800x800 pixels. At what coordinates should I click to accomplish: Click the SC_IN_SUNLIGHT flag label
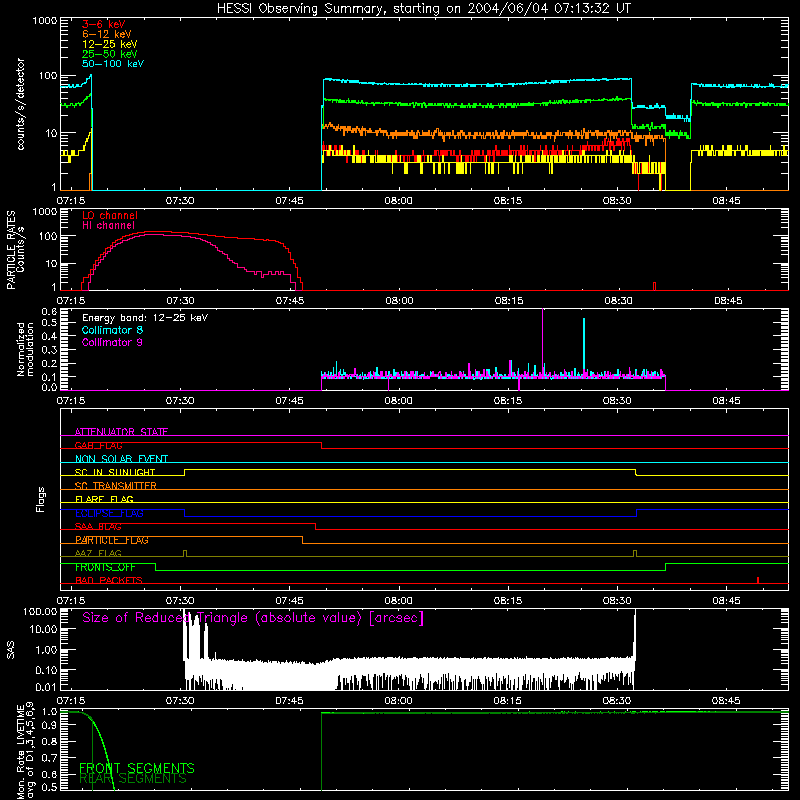pos(115,472)
